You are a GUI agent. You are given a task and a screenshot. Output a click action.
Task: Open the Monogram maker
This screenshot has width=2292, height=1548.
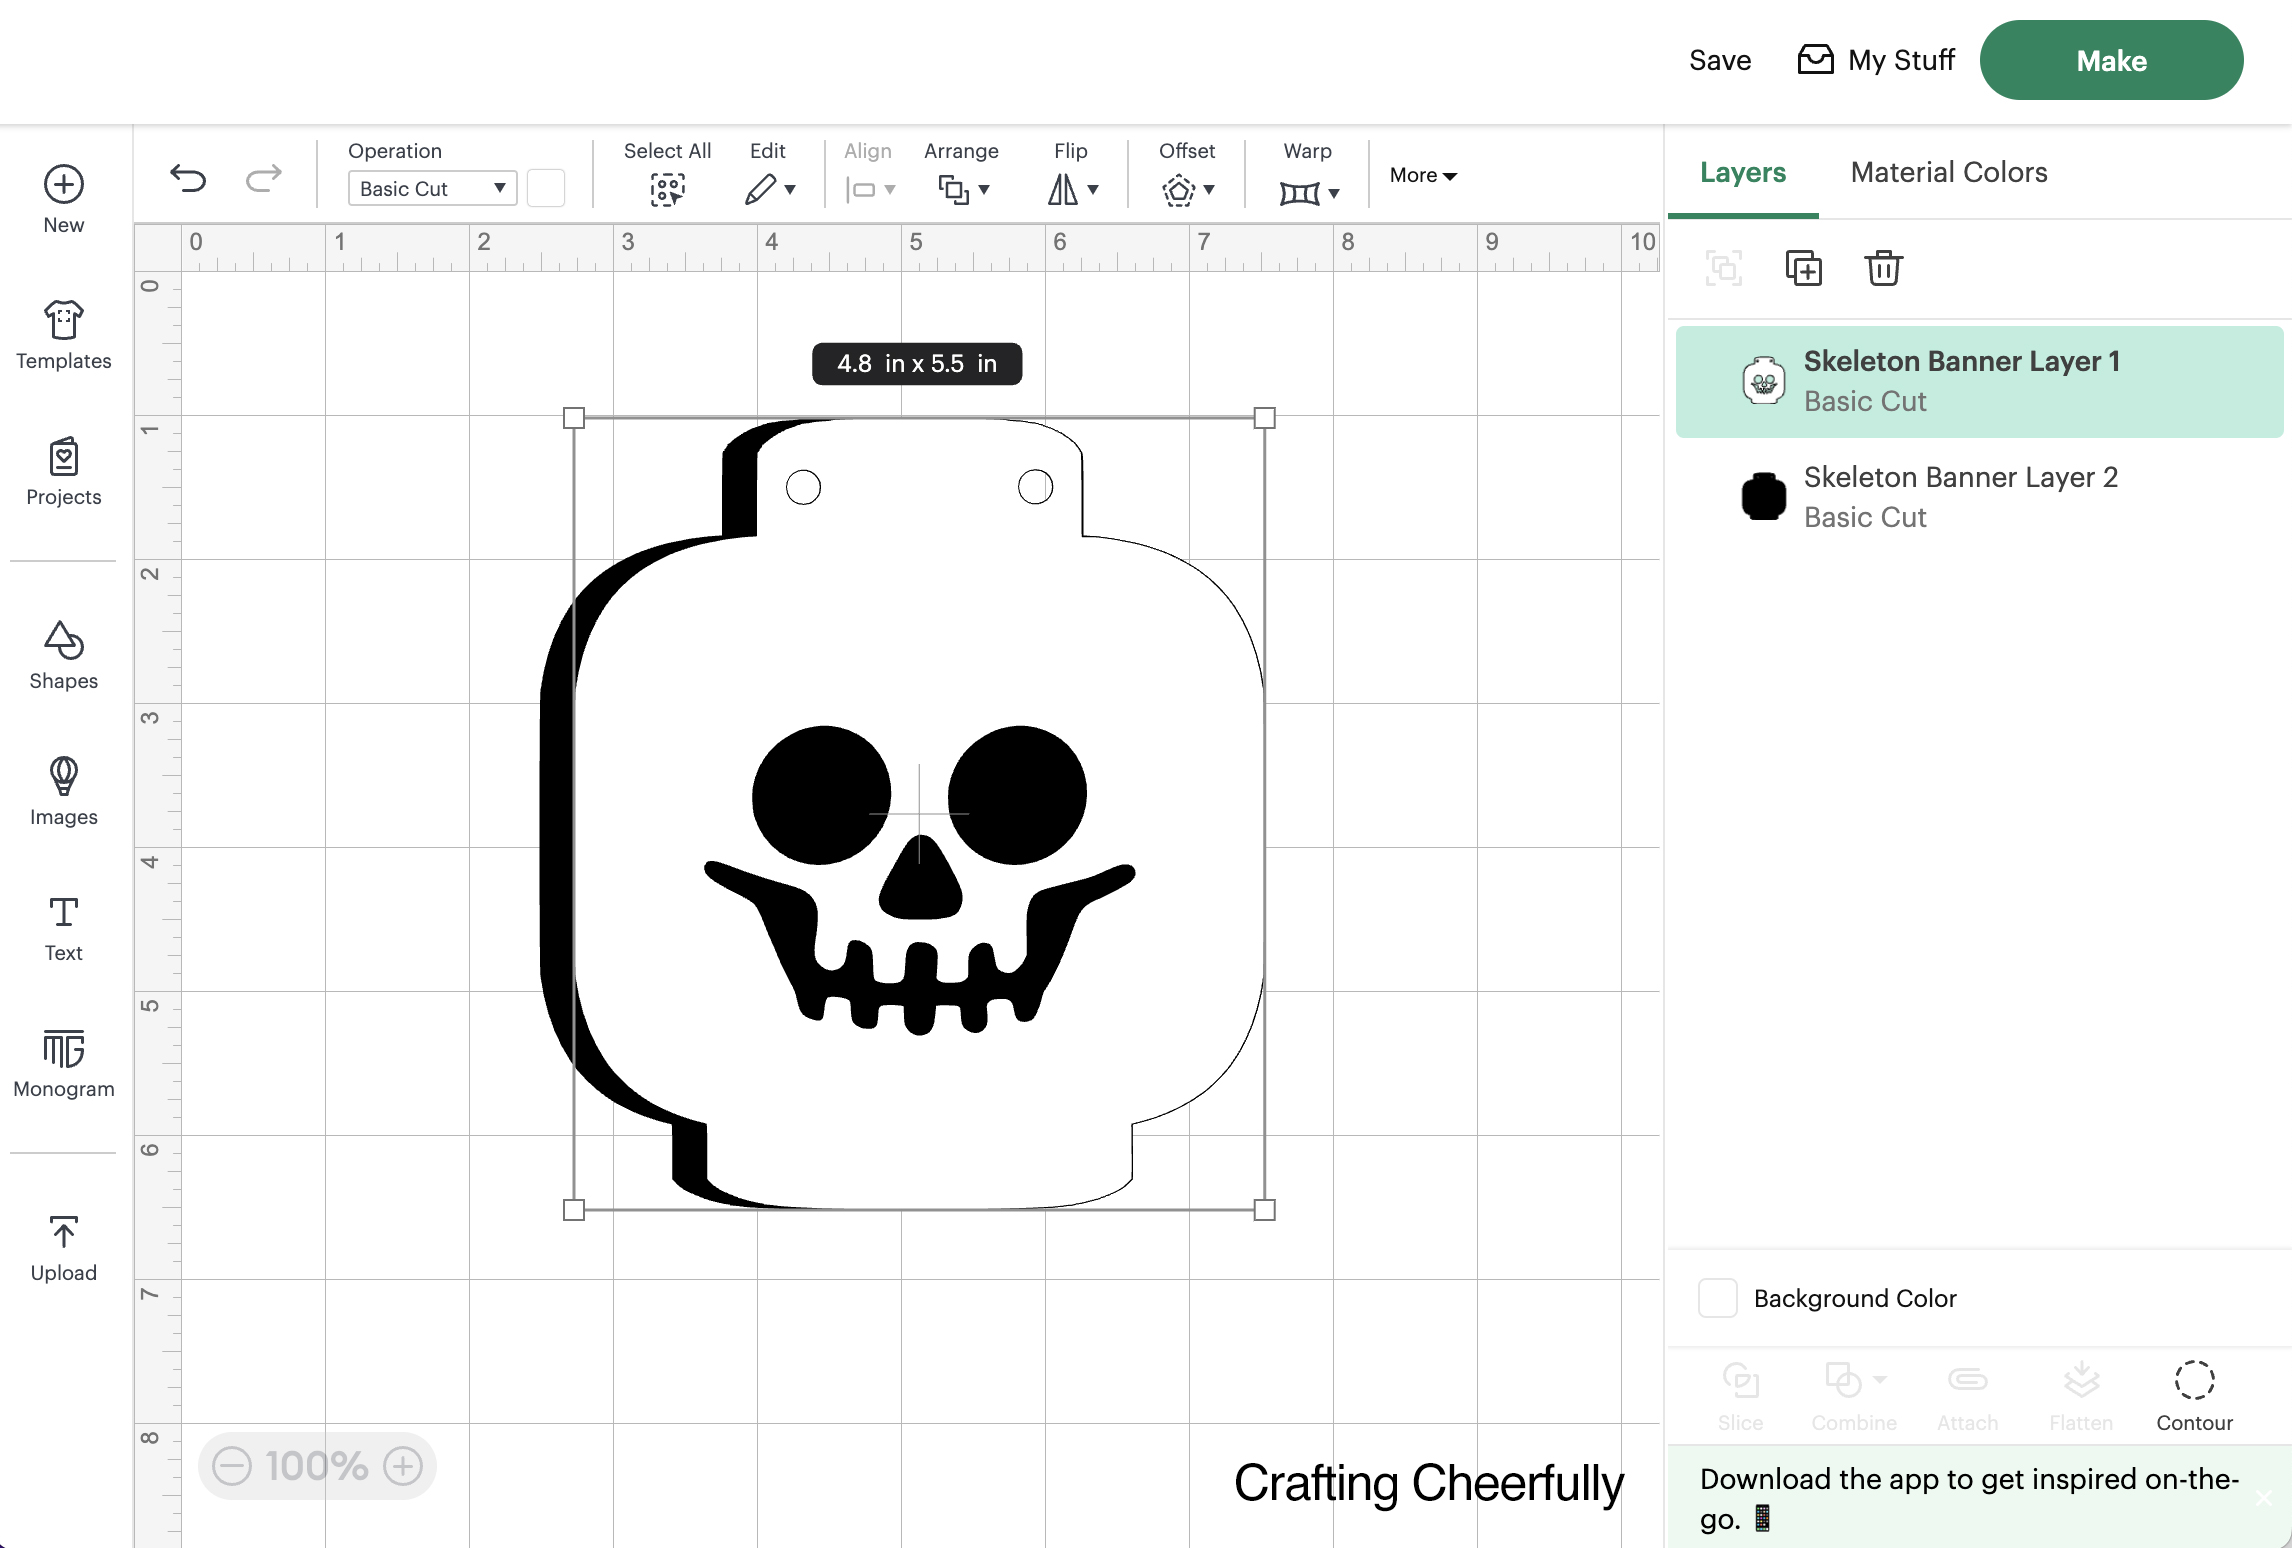click(62, 1063)
